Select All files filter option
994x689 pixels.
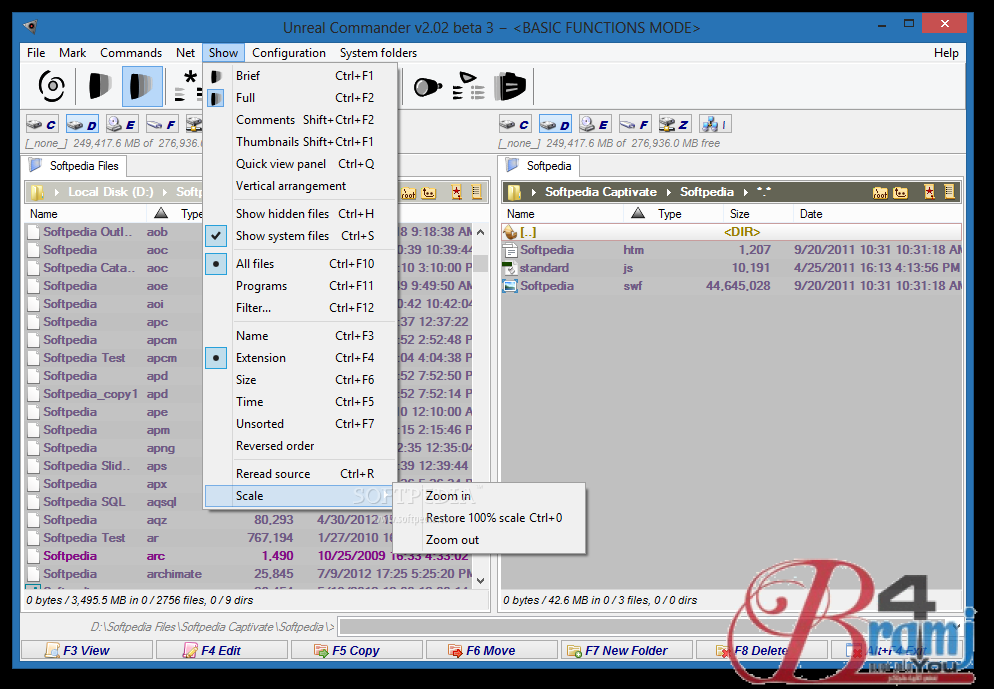coord(255,264)
